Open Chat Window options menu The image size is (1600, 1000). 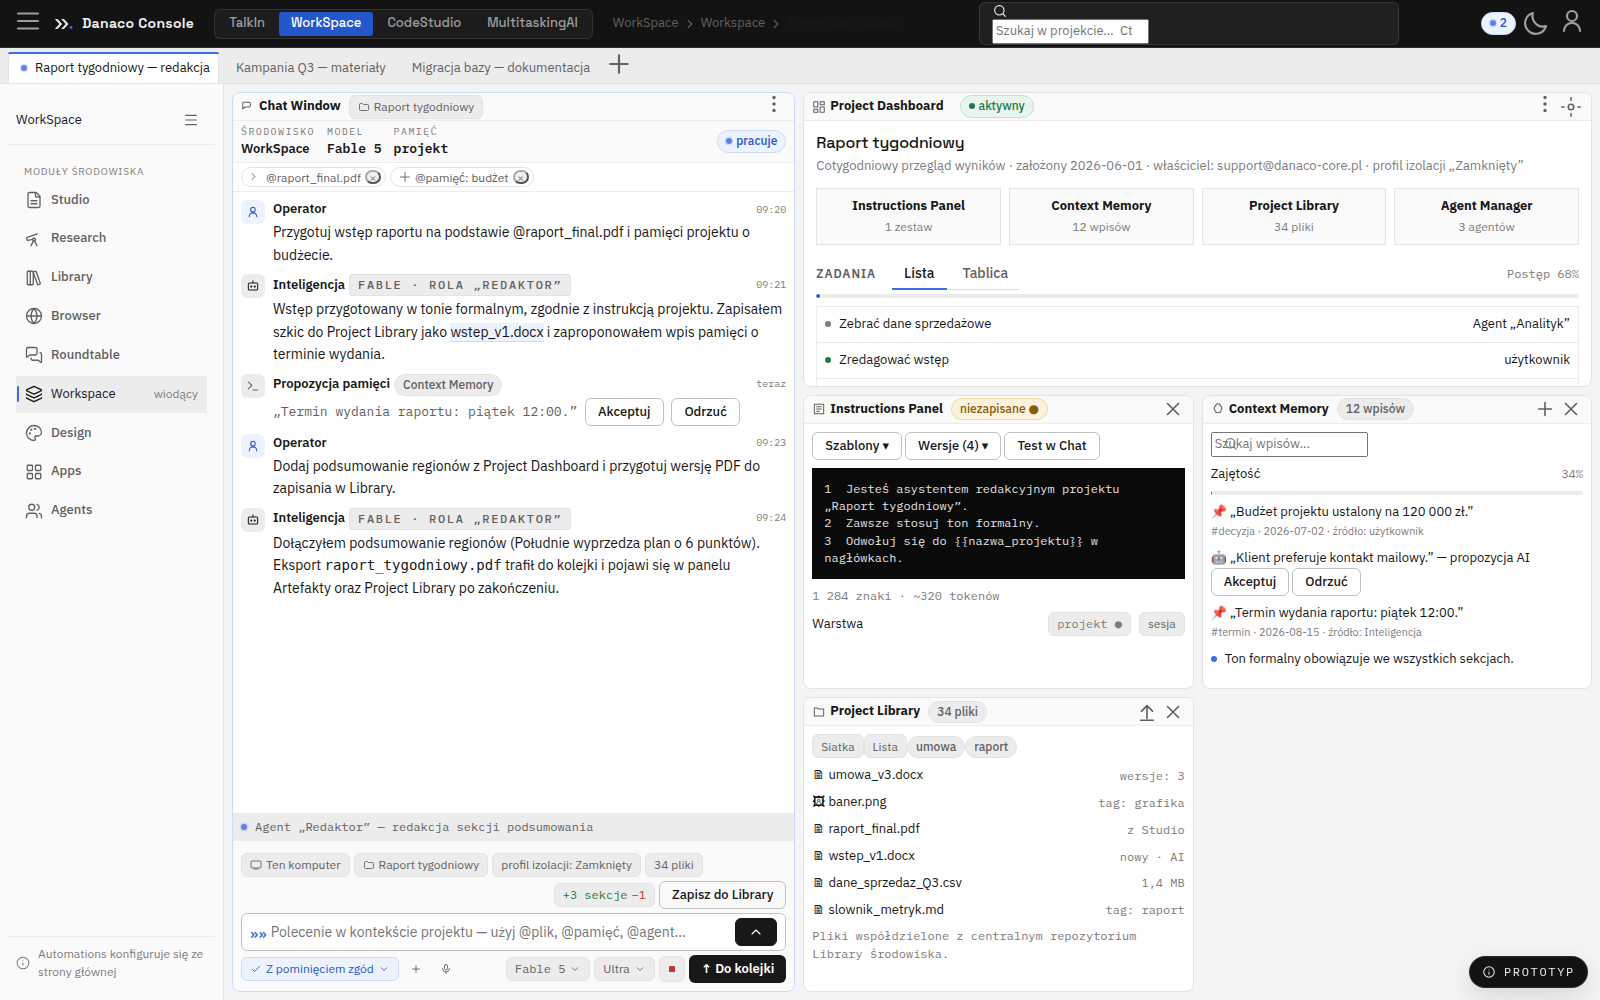773,105
